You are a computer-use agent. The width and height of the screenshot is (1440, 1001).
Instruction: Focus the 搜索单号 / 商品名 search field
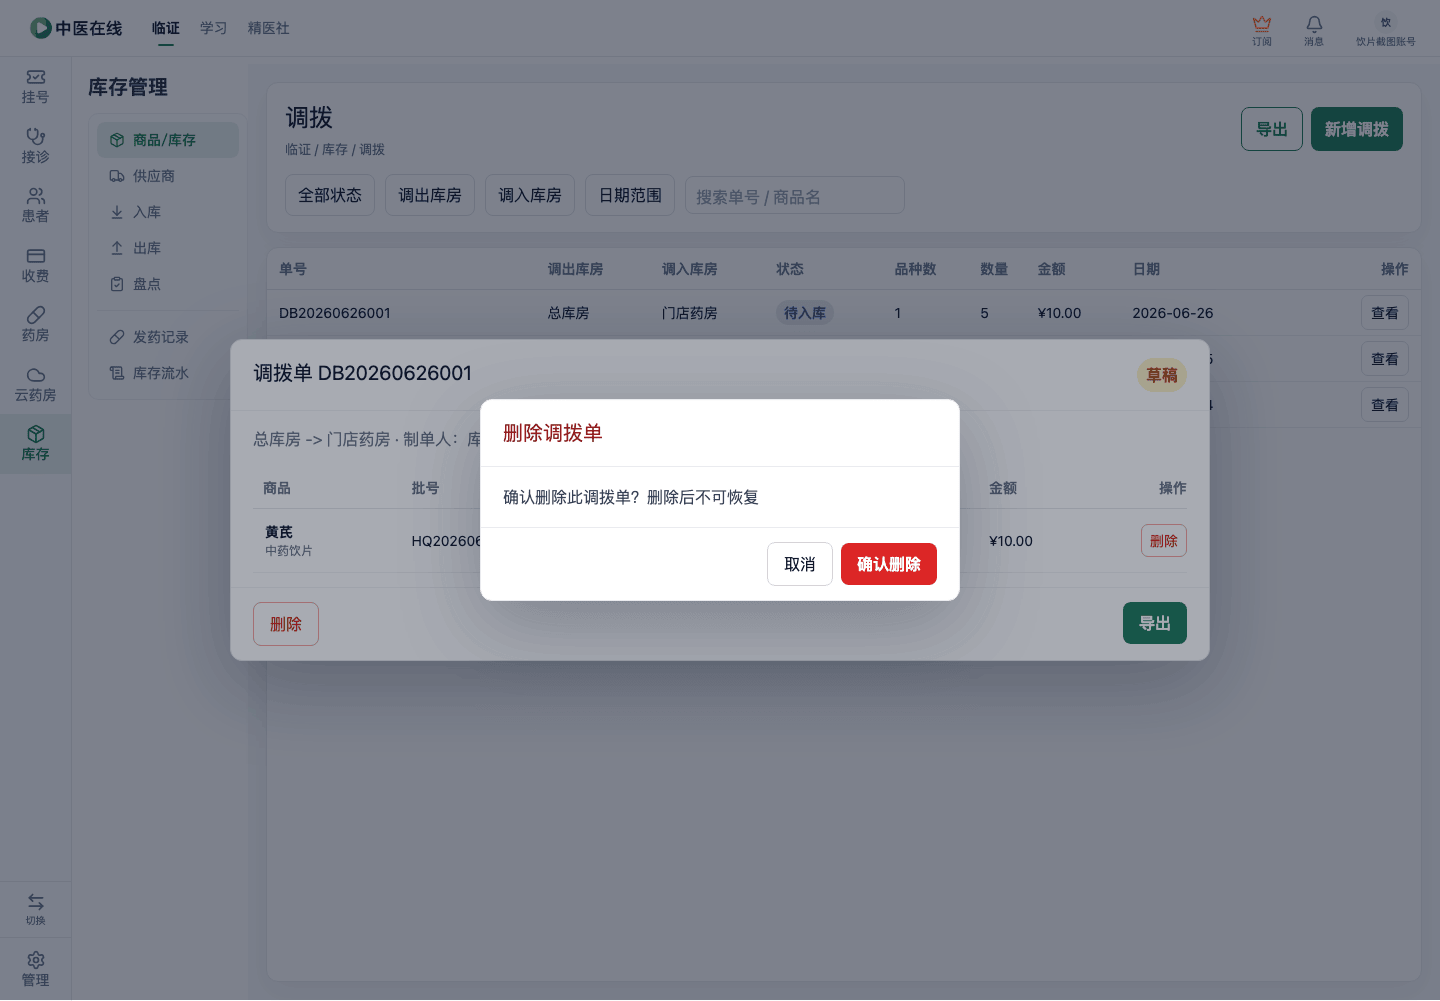point(795,195)
